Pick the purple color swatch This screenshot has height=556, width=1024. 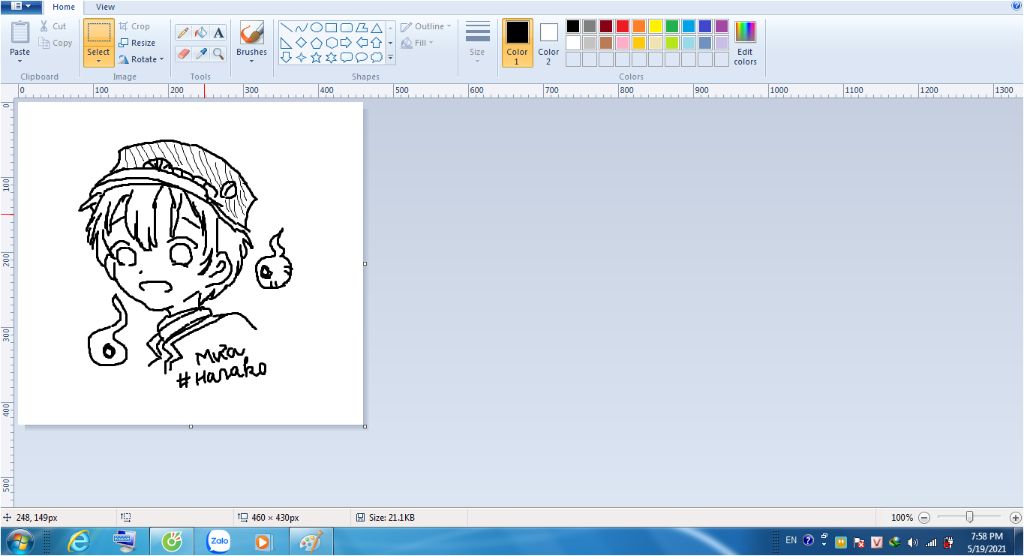tap(722, 26)
